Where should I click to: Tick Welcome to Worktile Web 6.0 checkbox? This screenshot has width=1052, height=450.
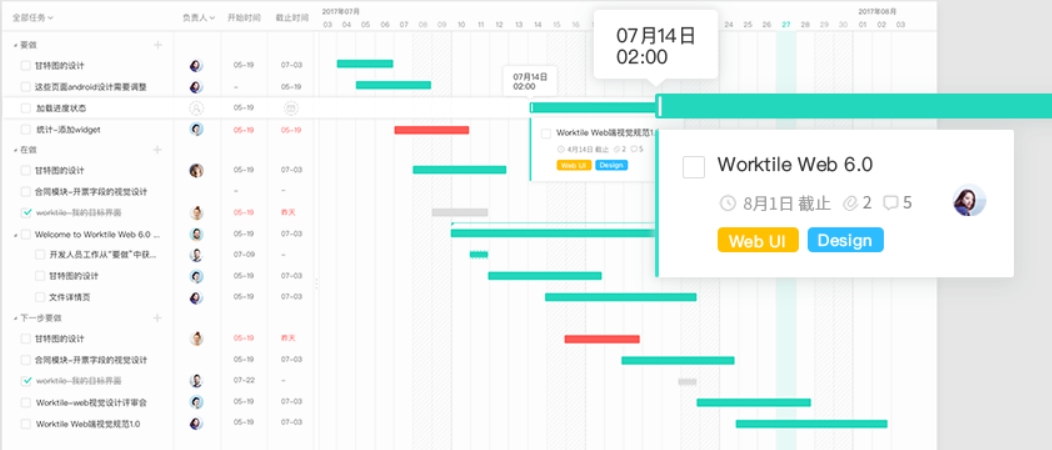[x=25, y=234]
